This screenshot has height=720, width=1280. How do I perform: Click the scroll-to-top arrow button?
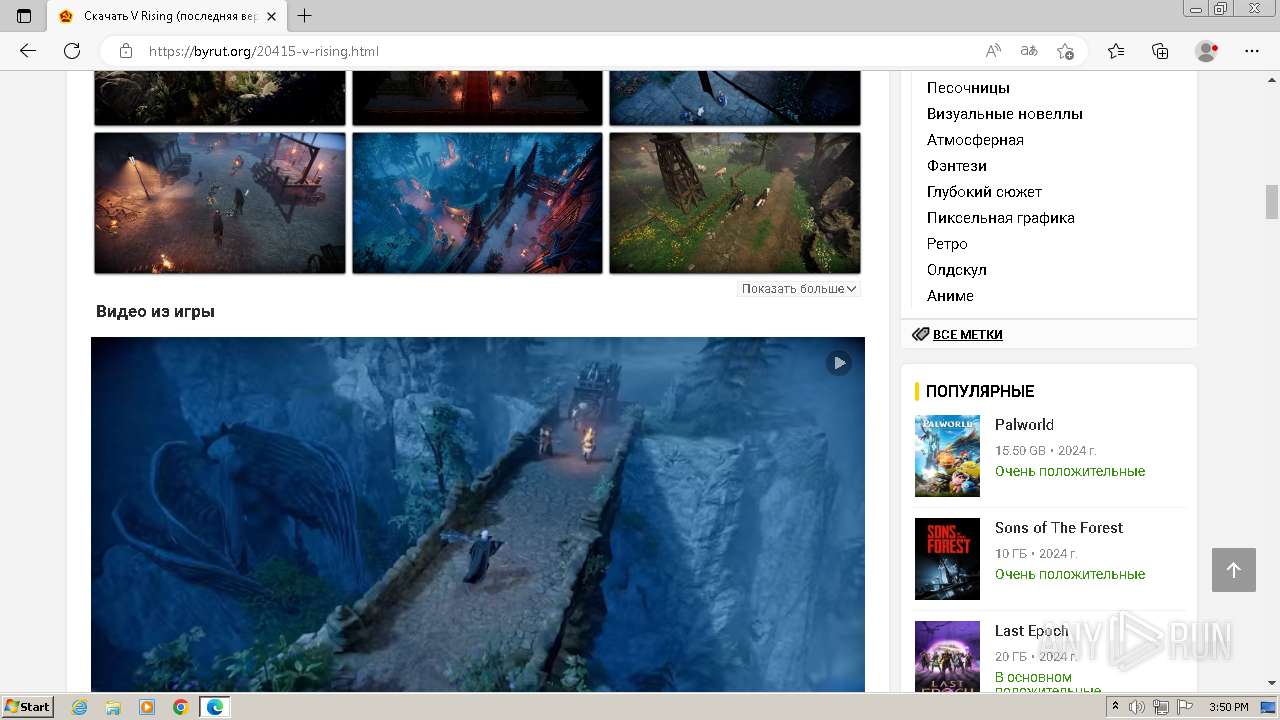1233,570
